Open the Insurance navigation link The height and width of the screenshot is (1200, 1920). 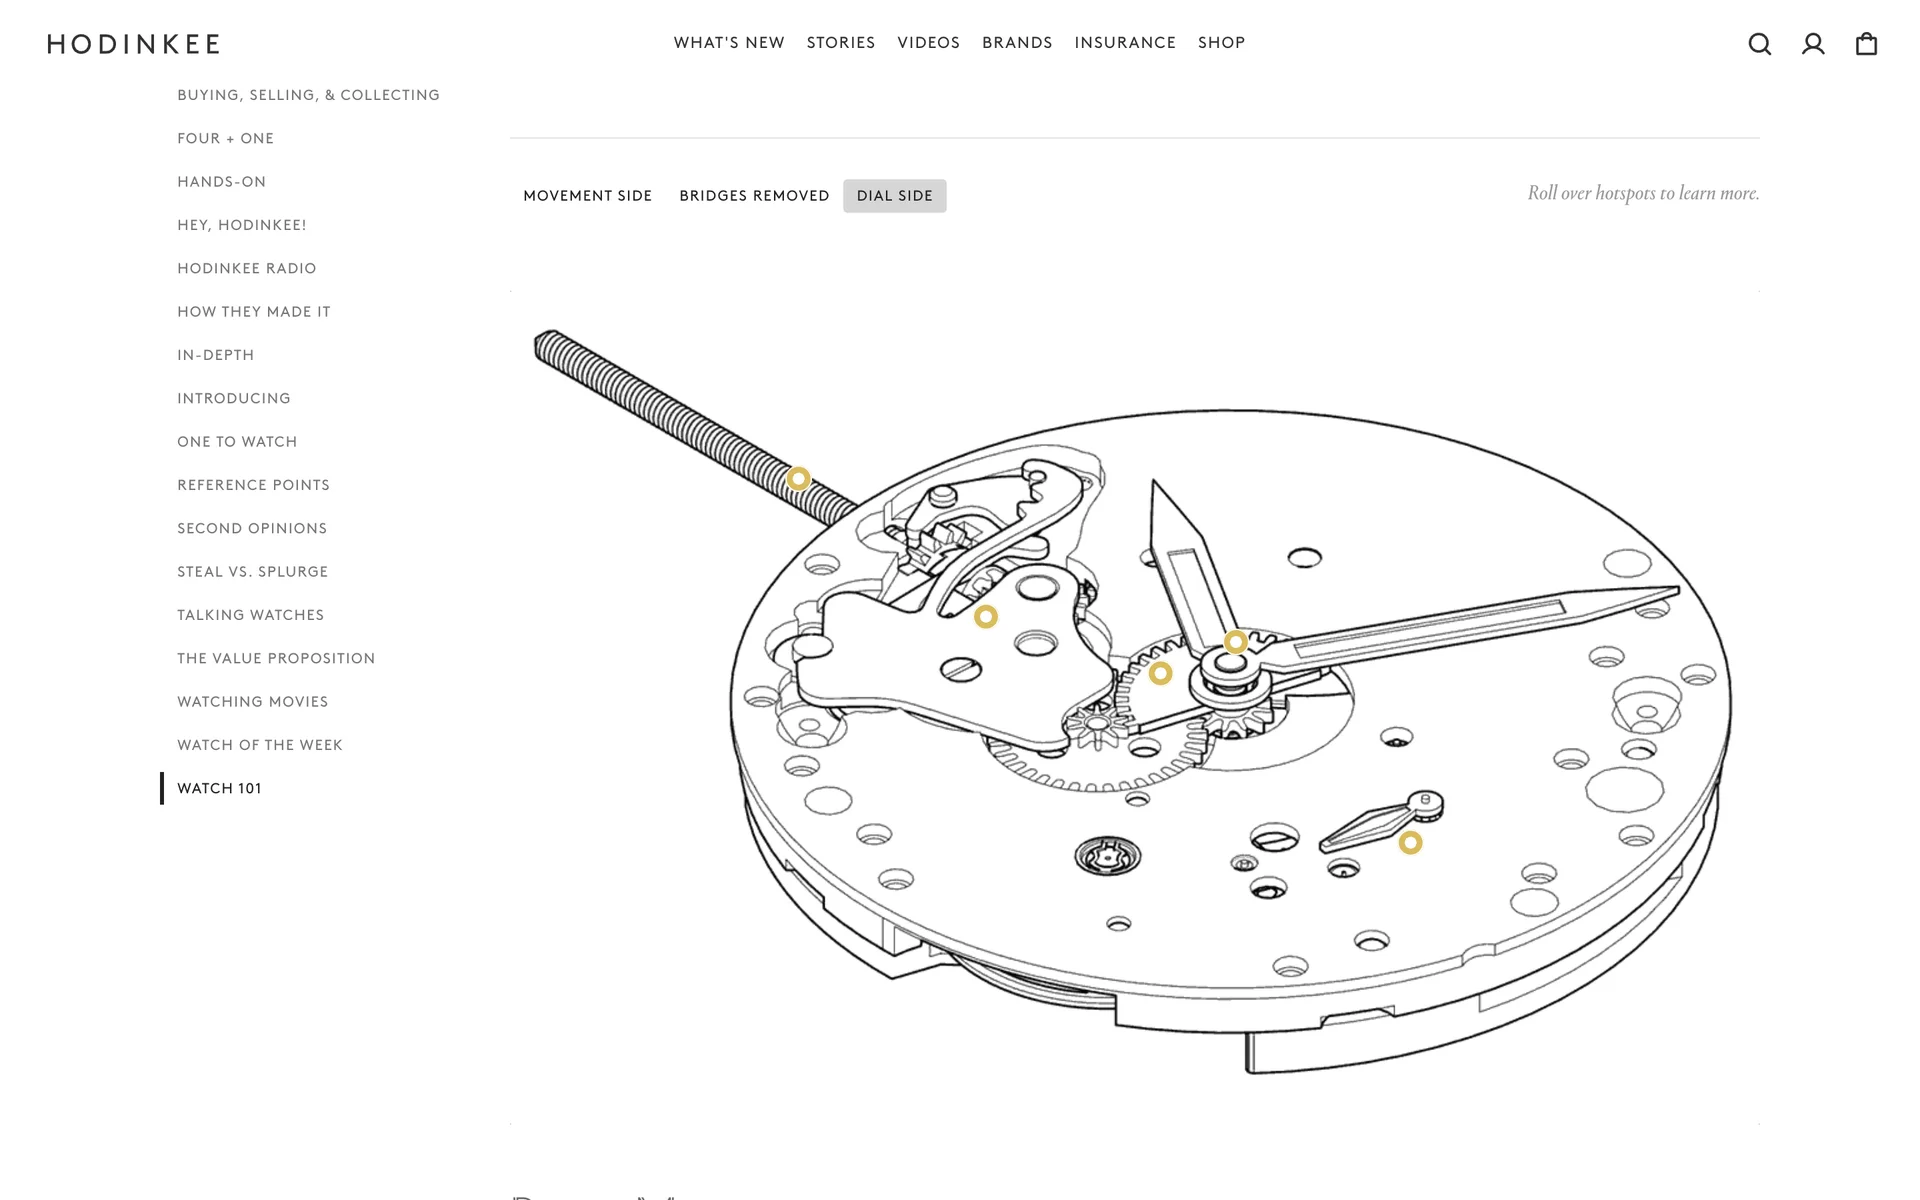pos(1125,43)
